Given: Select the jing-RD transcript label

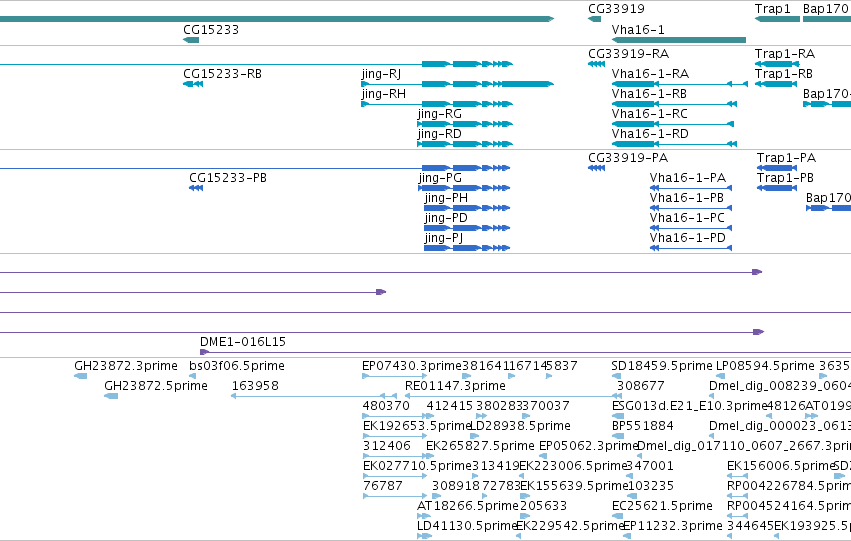Looking at the screenshot, I should 440,133.
